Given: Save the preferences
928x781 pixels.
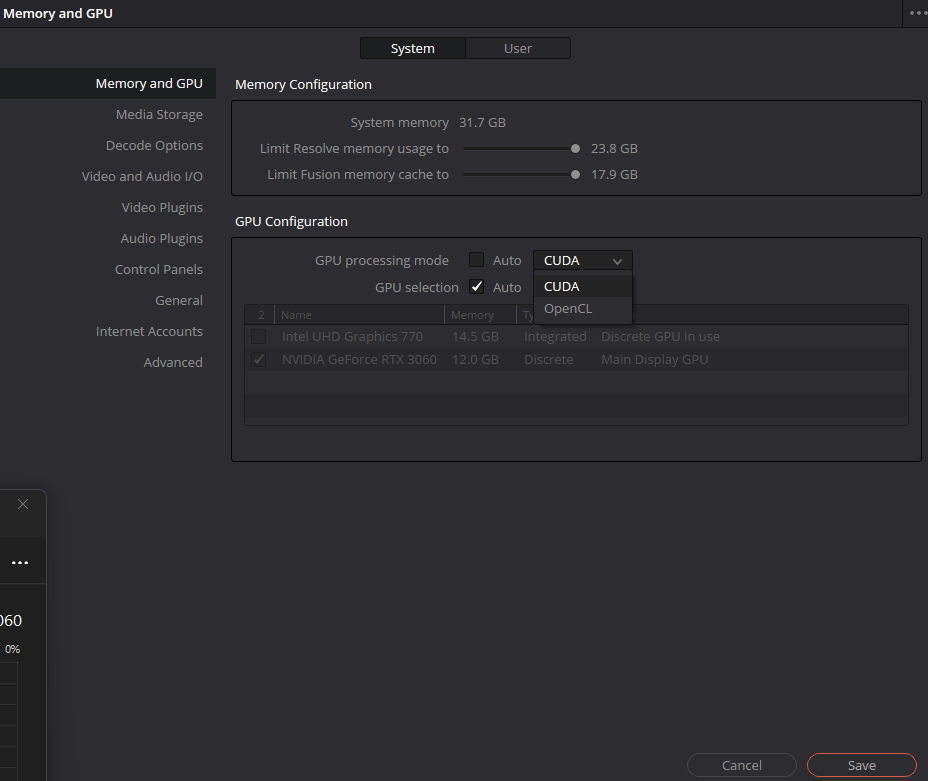Looking at the screenshot, I should [x=862, y=765].
